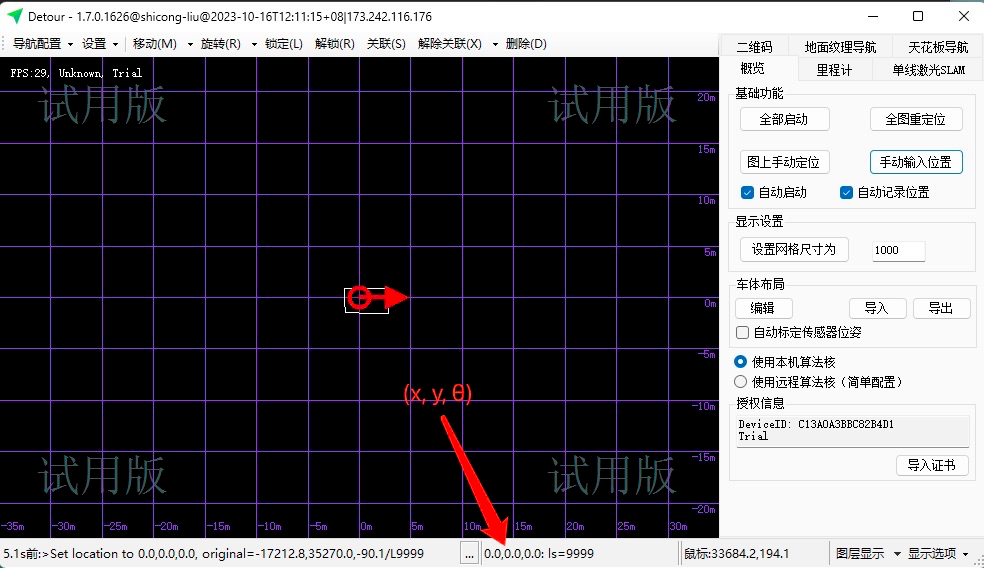The image size is (984, 568).
Task: Open the 单线激光SLAM tab
Action: pyautogui.click(x=928, y=69)
